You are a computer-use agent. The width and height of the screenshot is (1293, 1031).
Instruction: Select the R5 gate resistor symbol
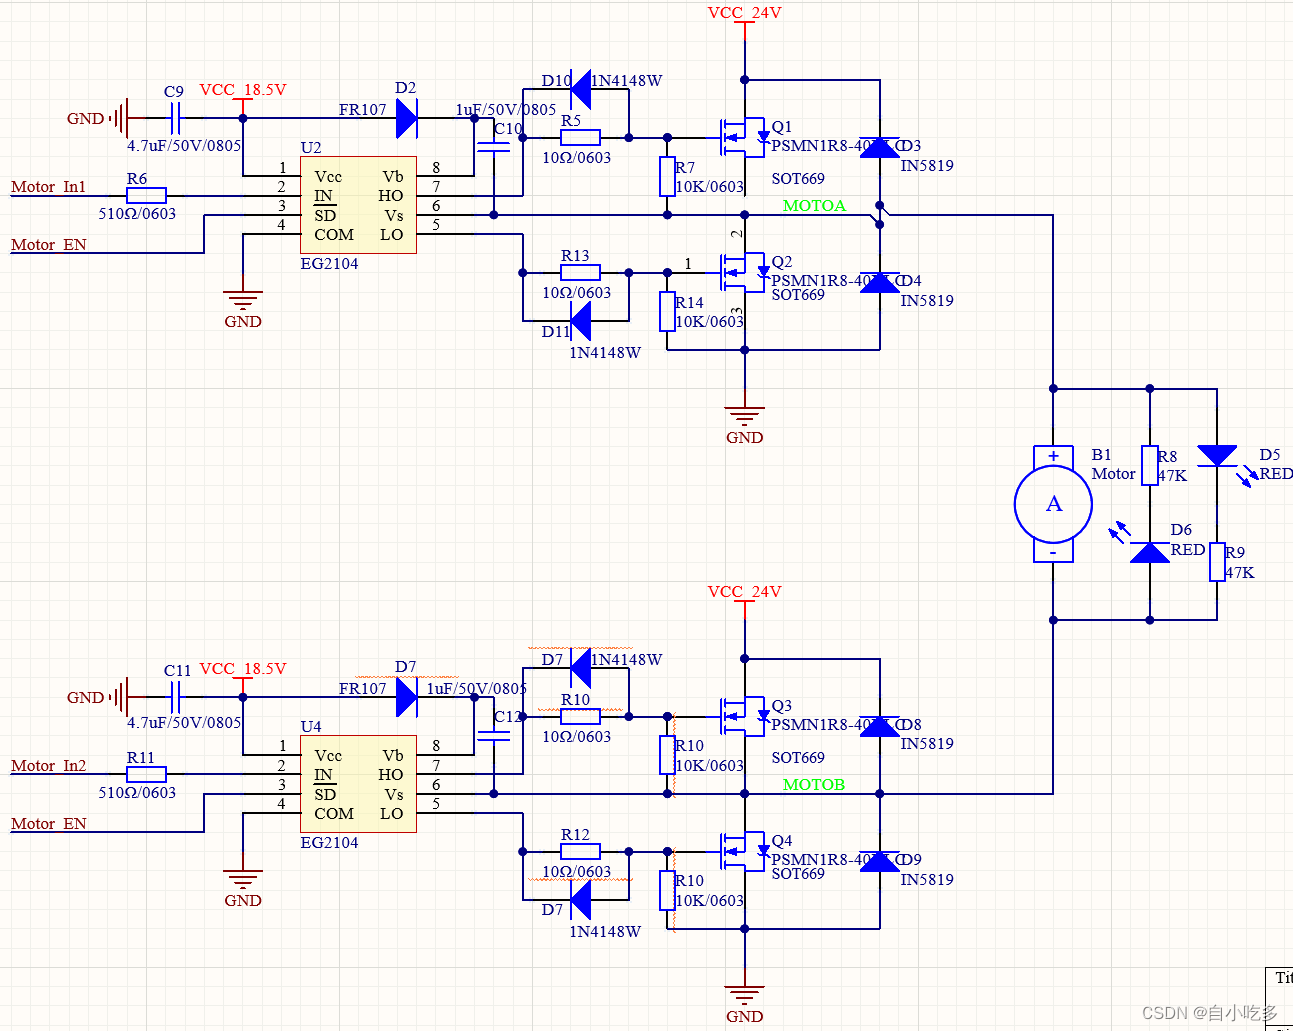[580, 137]
